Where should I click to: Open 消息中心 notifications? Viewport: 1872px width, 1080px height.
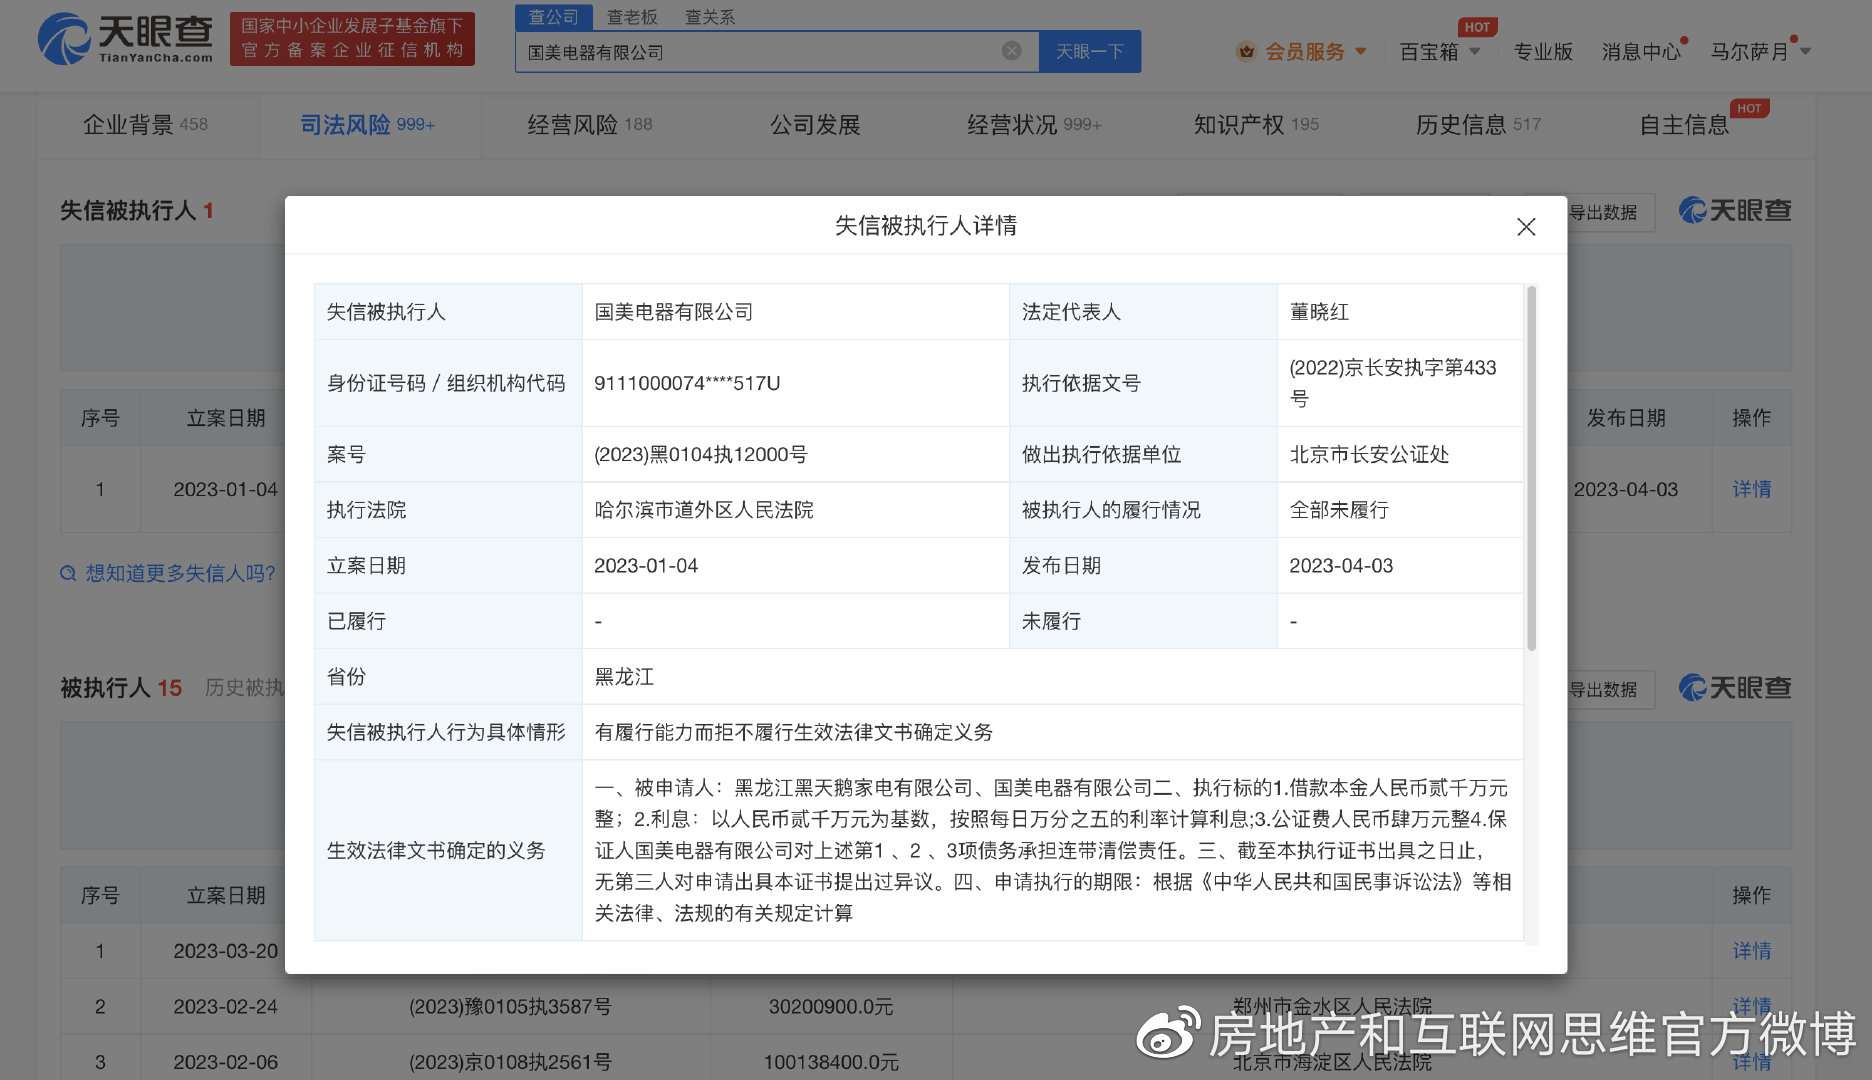pos(1641,51)
